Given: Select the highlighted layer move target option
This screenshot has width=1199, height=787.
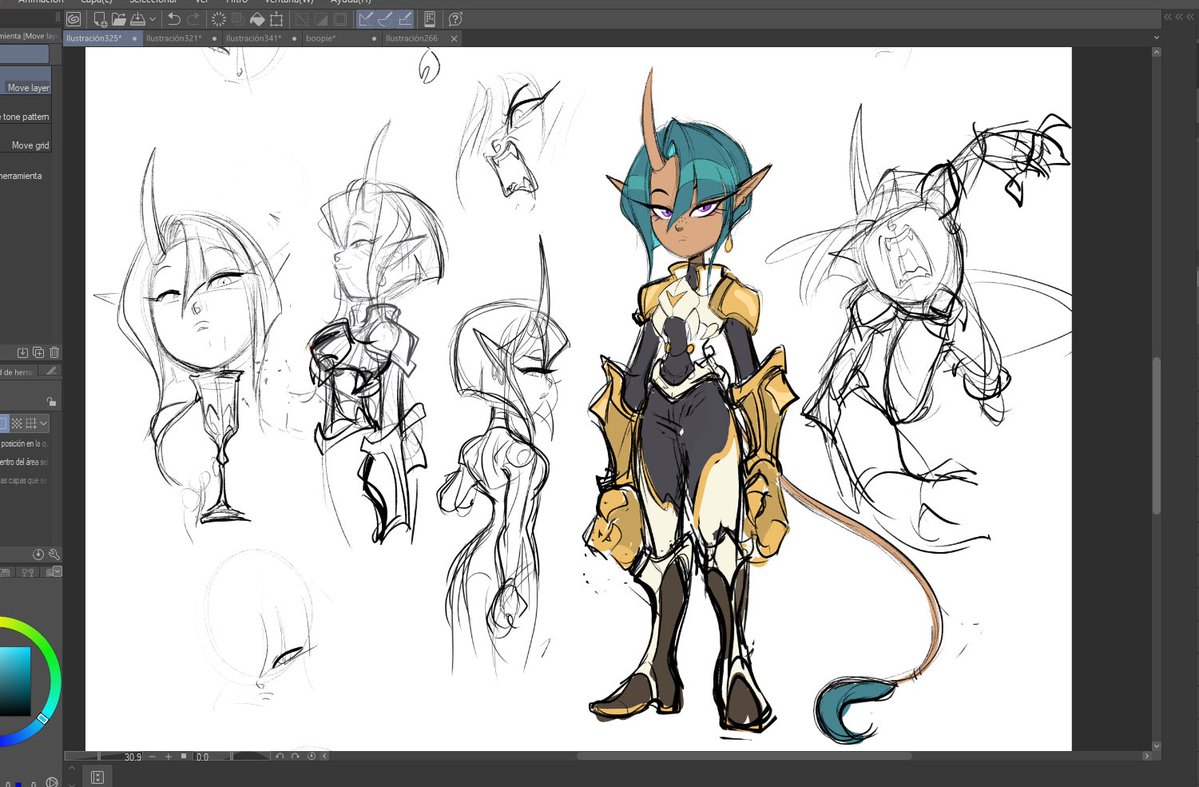Looking at the screenshot, I should [3, 424].
